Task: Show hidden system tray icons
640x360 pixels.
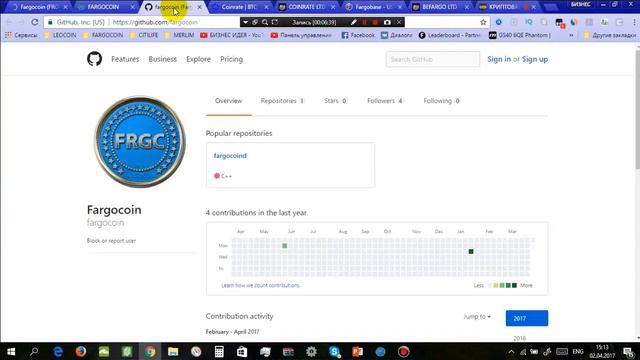Action: pos(511,351)
